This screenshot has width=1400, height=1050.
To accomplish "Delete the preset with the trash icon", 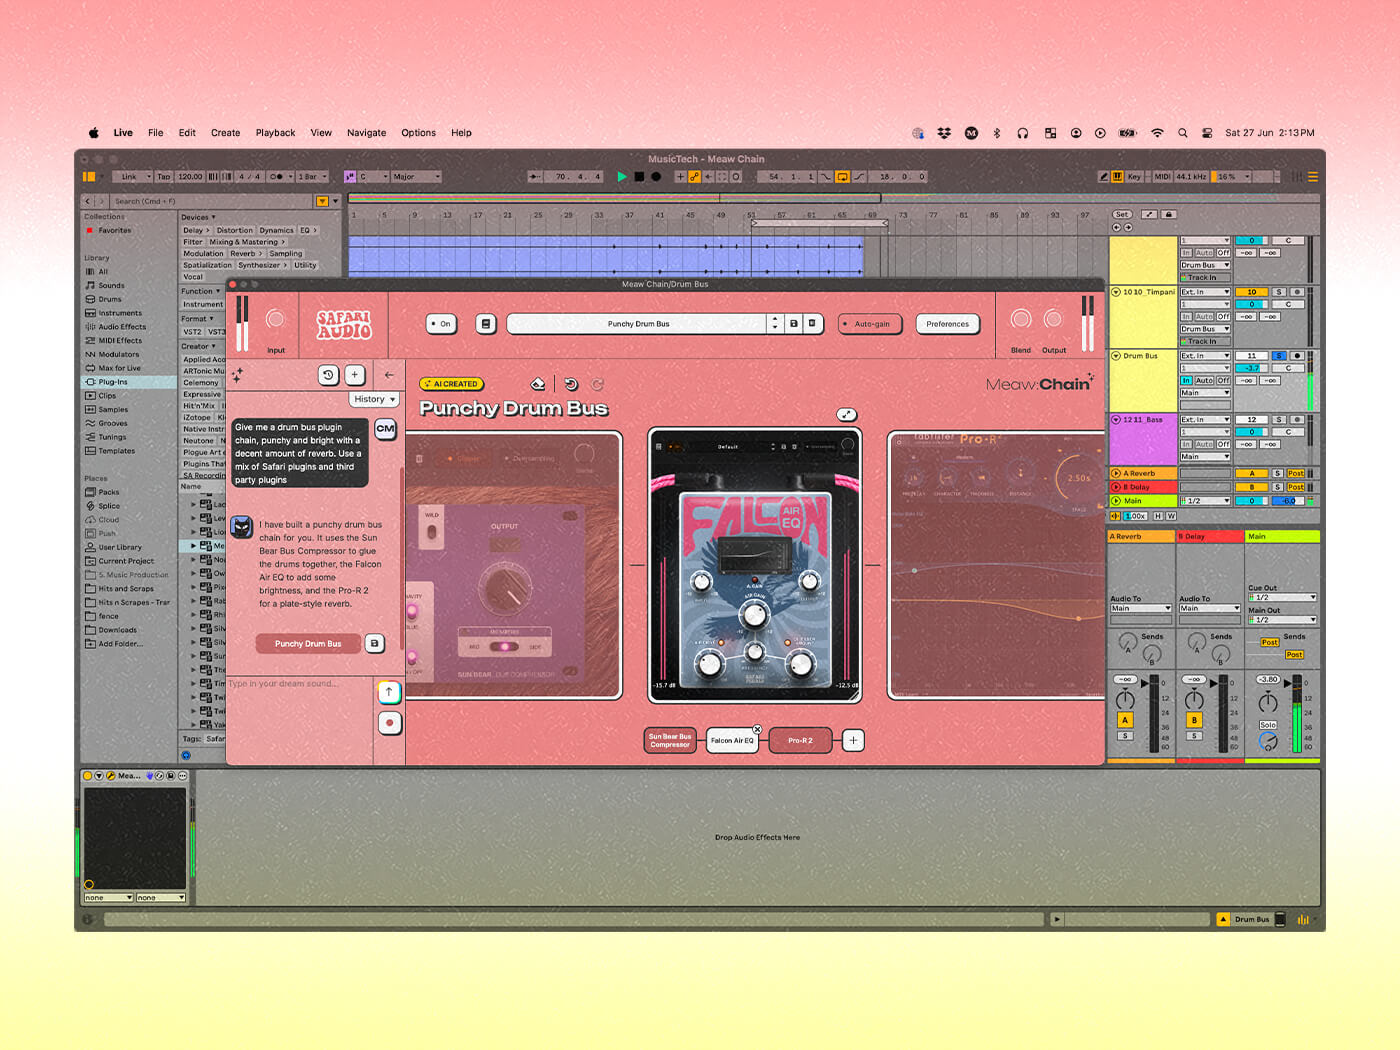I will (812, 324).
